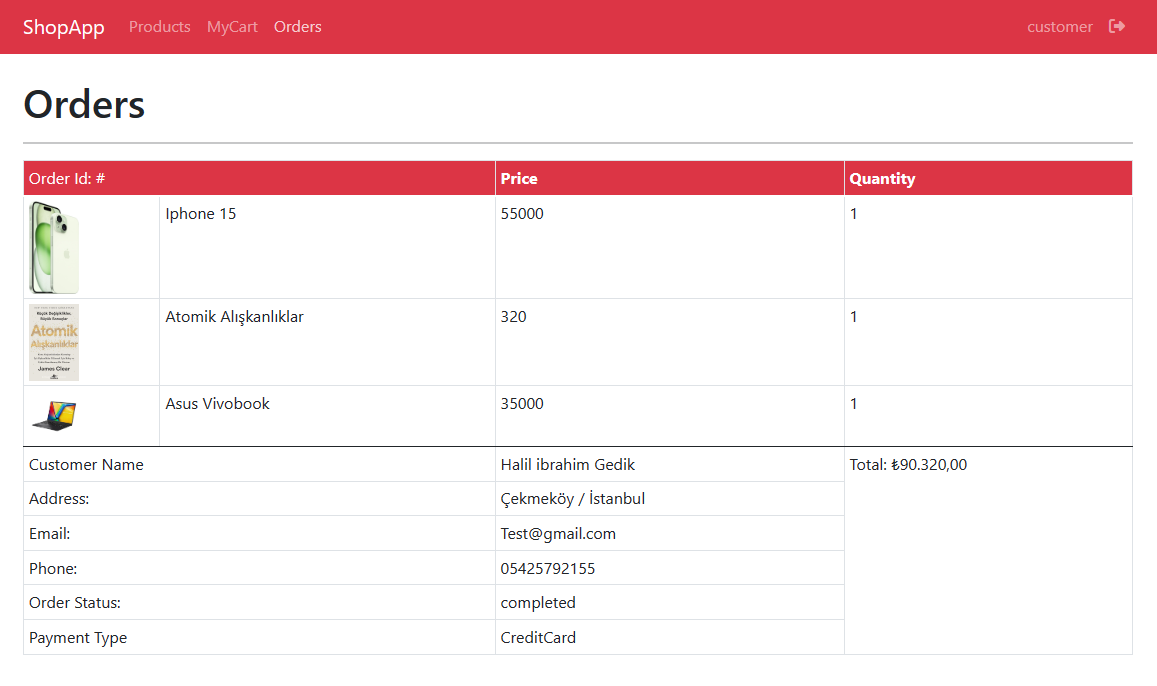Click the Email: label
This screenshot has height=686, width=1157.
click(x=49, y=534)
